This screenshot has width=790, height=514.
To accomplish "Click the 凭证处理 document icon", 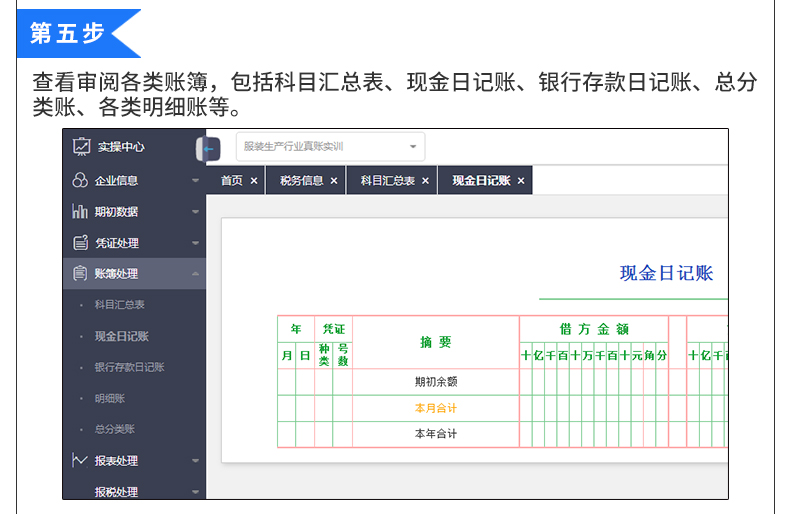I will (x=81, y=242).
